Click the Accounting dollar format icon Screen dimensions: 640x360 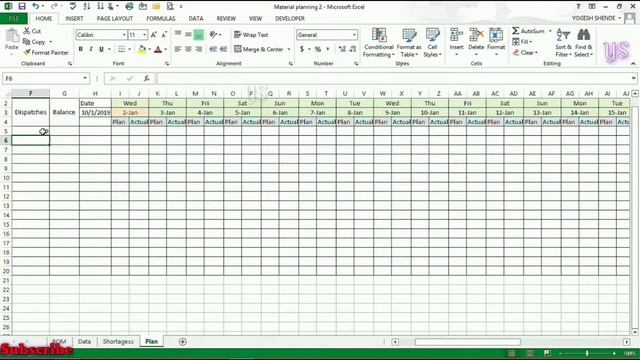pos(302,49)
